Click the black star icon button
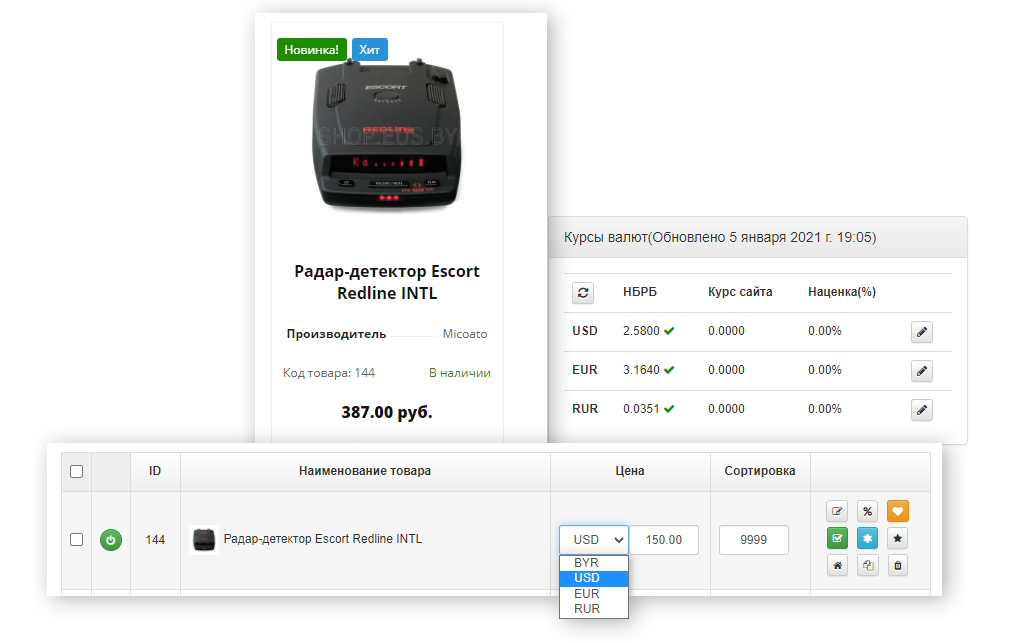1021x643 pixels. [898, 539]
